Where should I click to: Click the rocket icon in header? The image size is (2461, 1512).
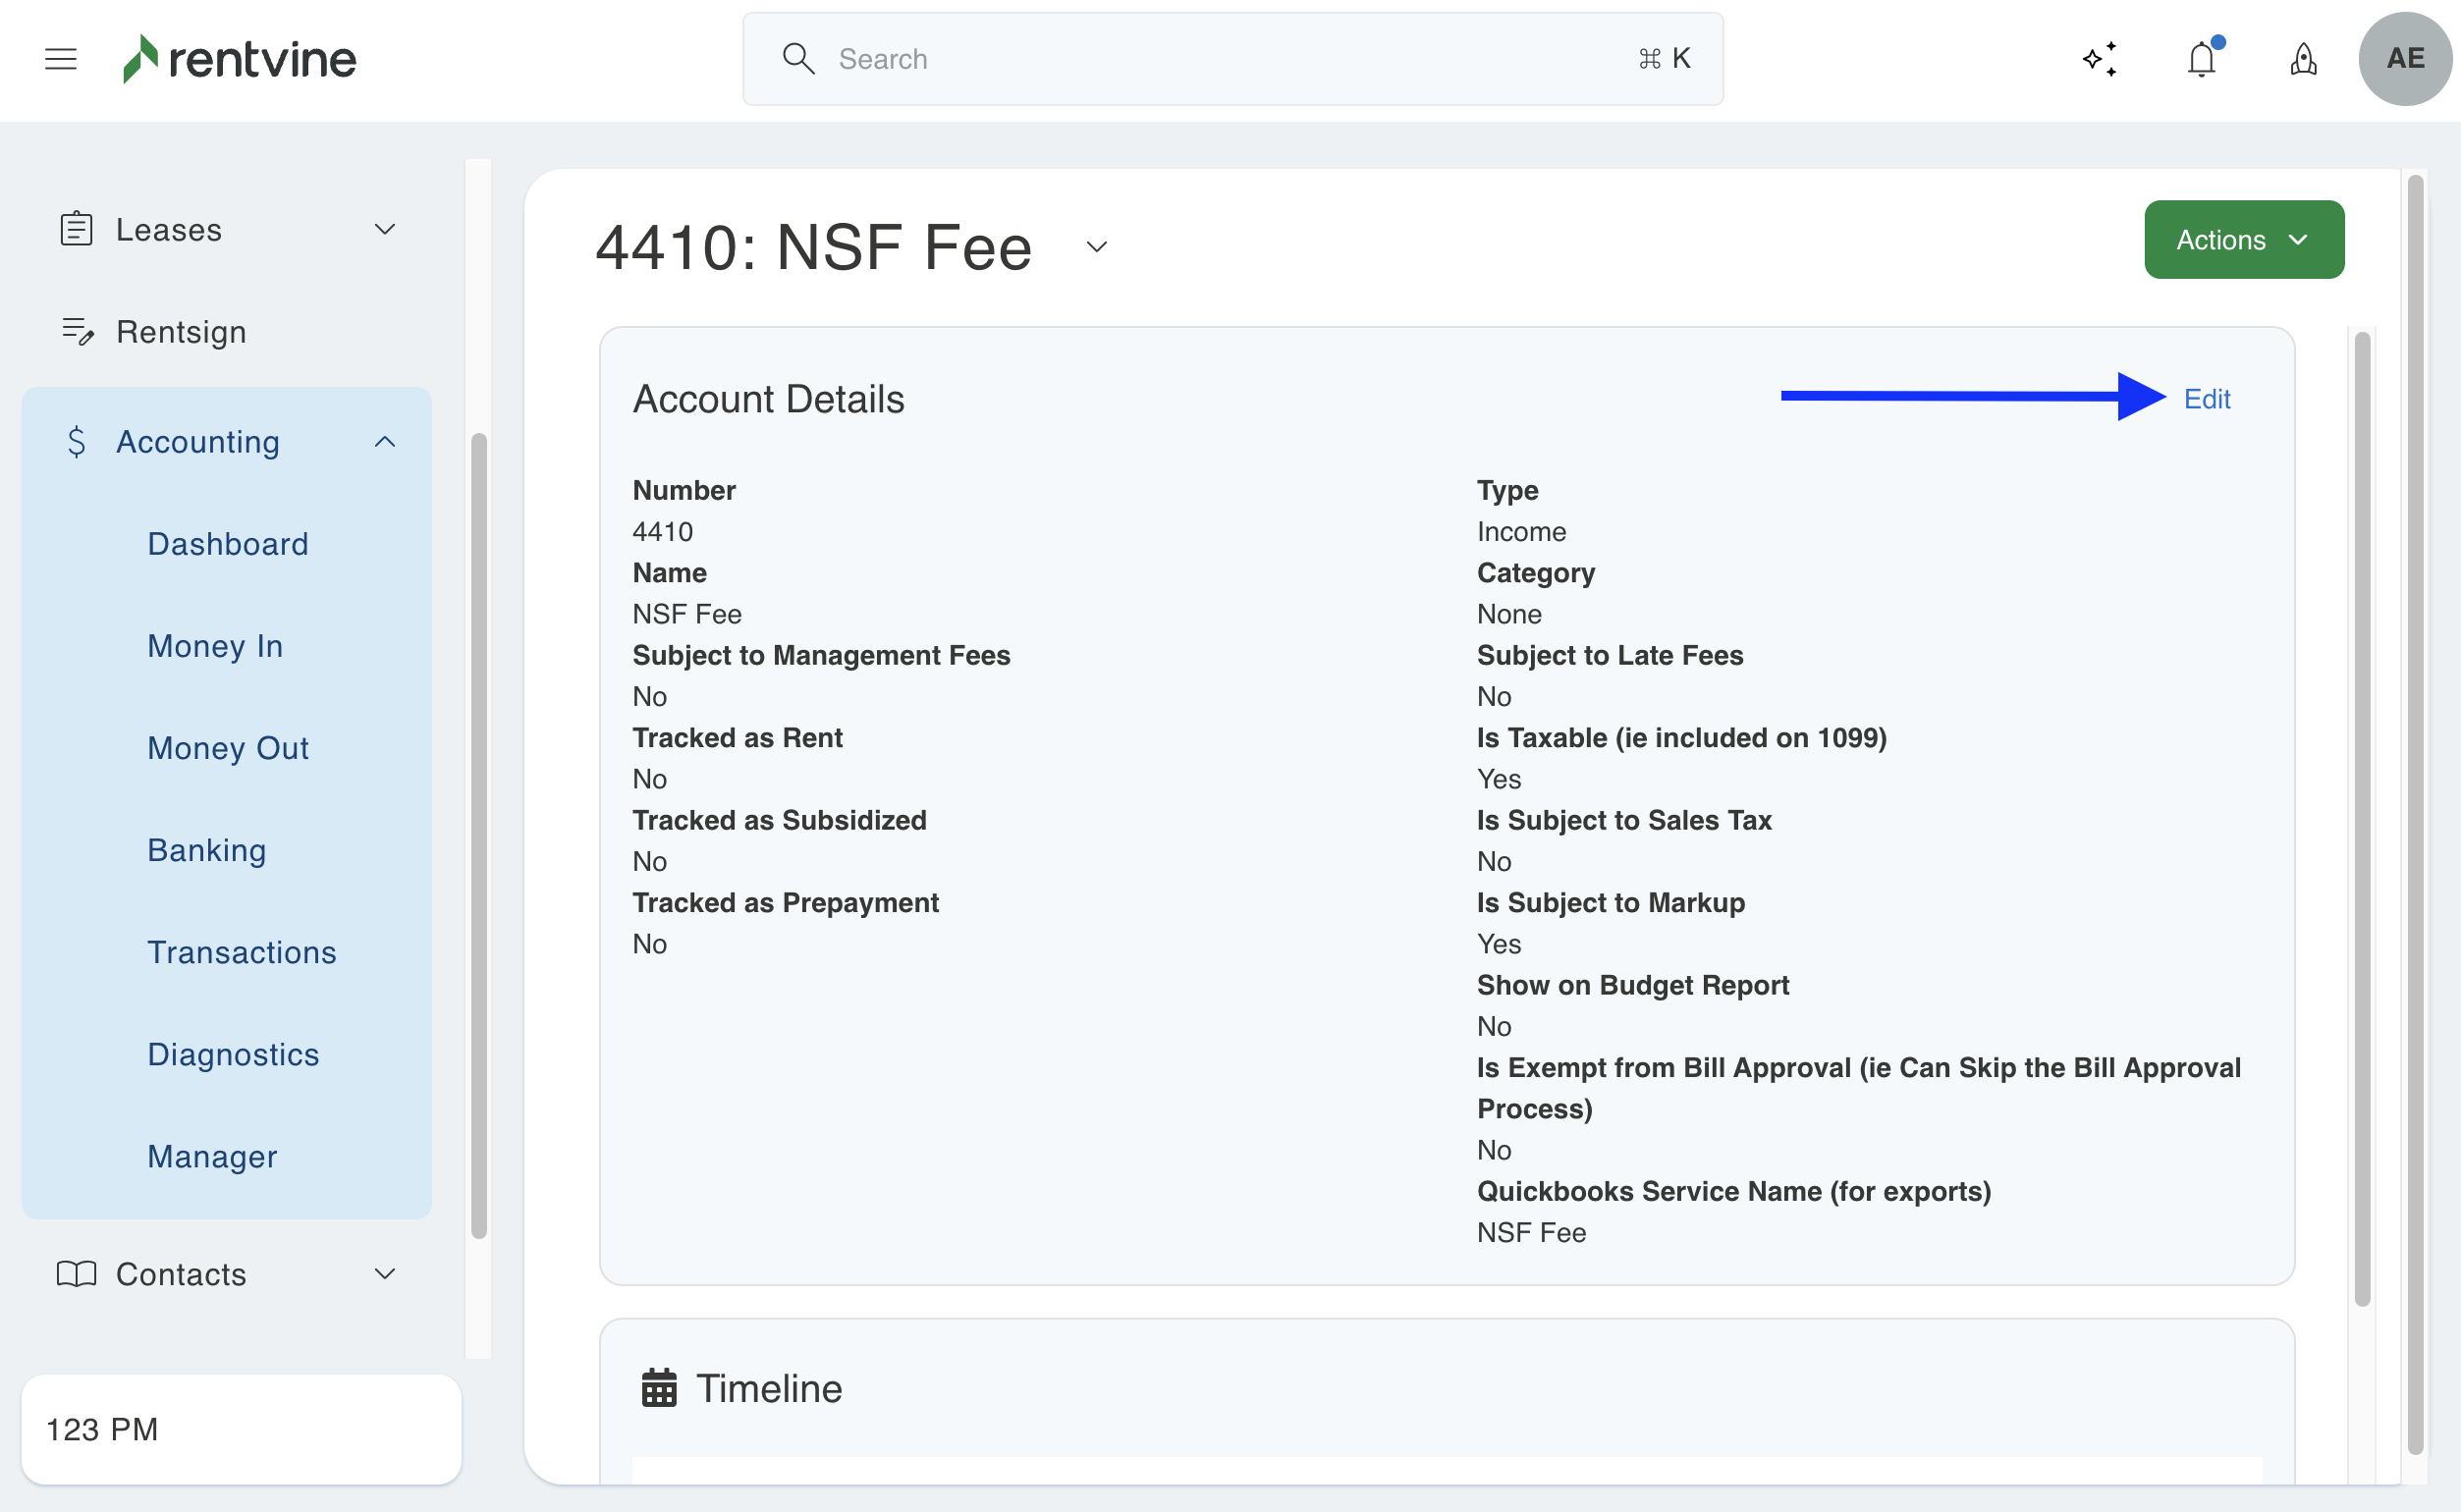point(2303,59)
